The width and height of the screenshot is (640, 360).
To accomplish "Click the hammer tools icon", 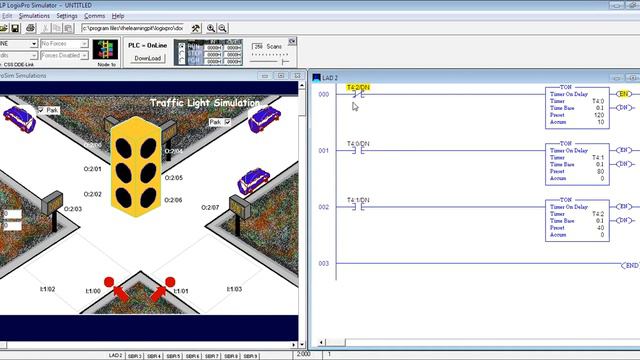I will tap(196, 28).
